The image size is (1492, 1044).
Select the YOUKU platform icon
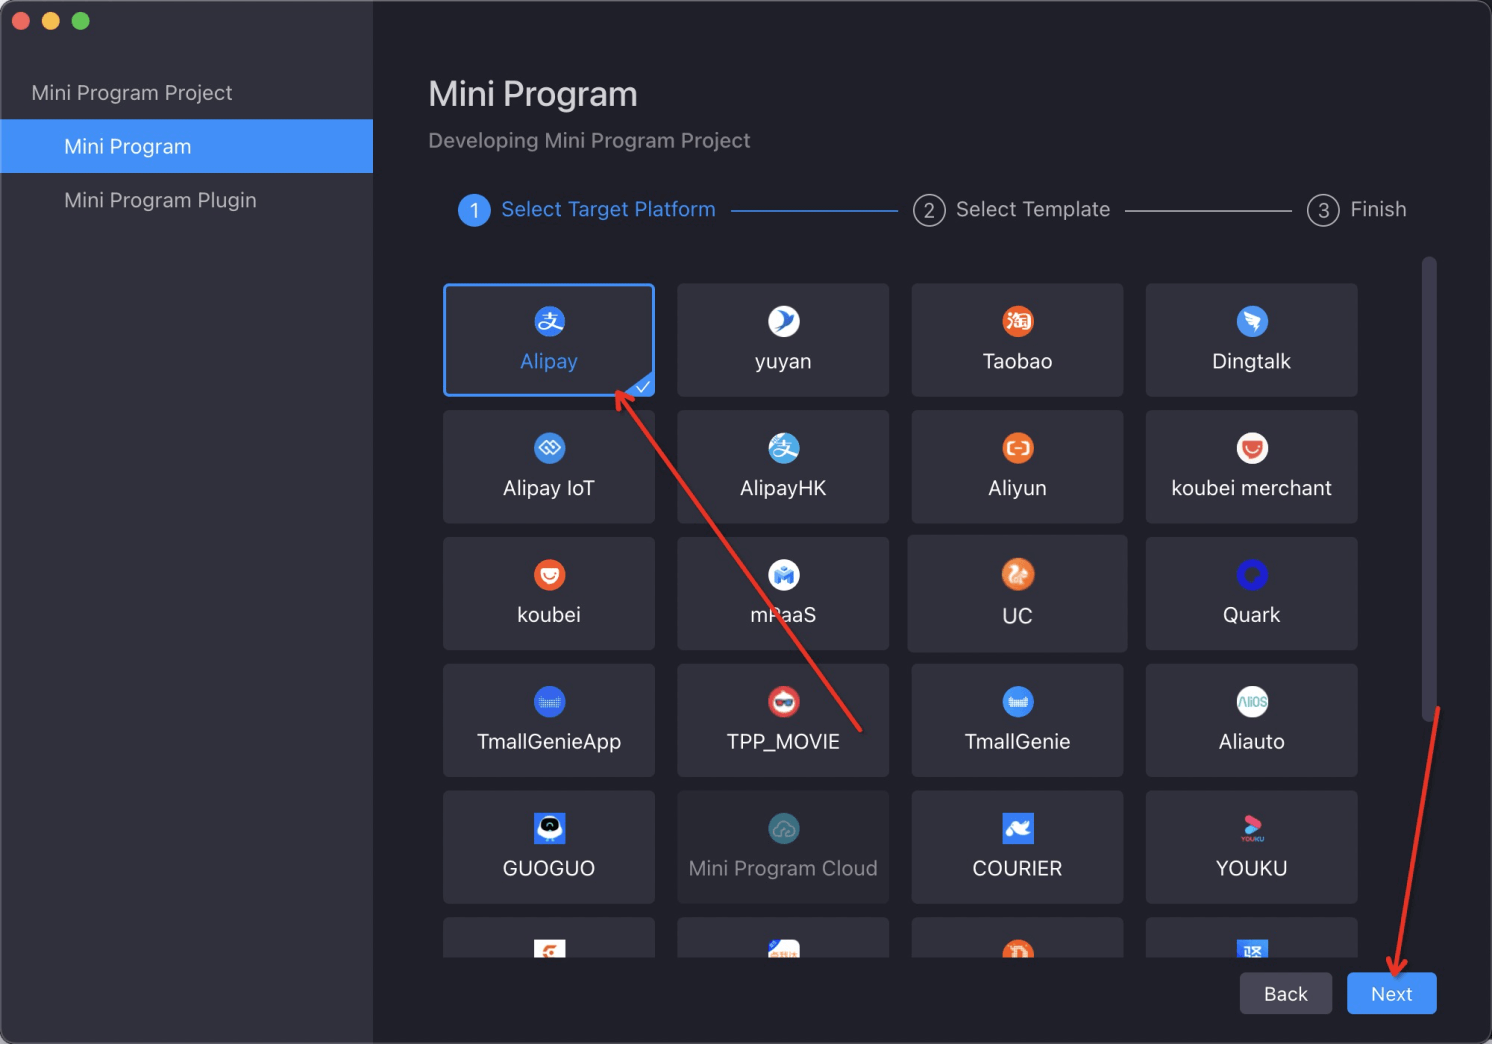coord(1252,829)
